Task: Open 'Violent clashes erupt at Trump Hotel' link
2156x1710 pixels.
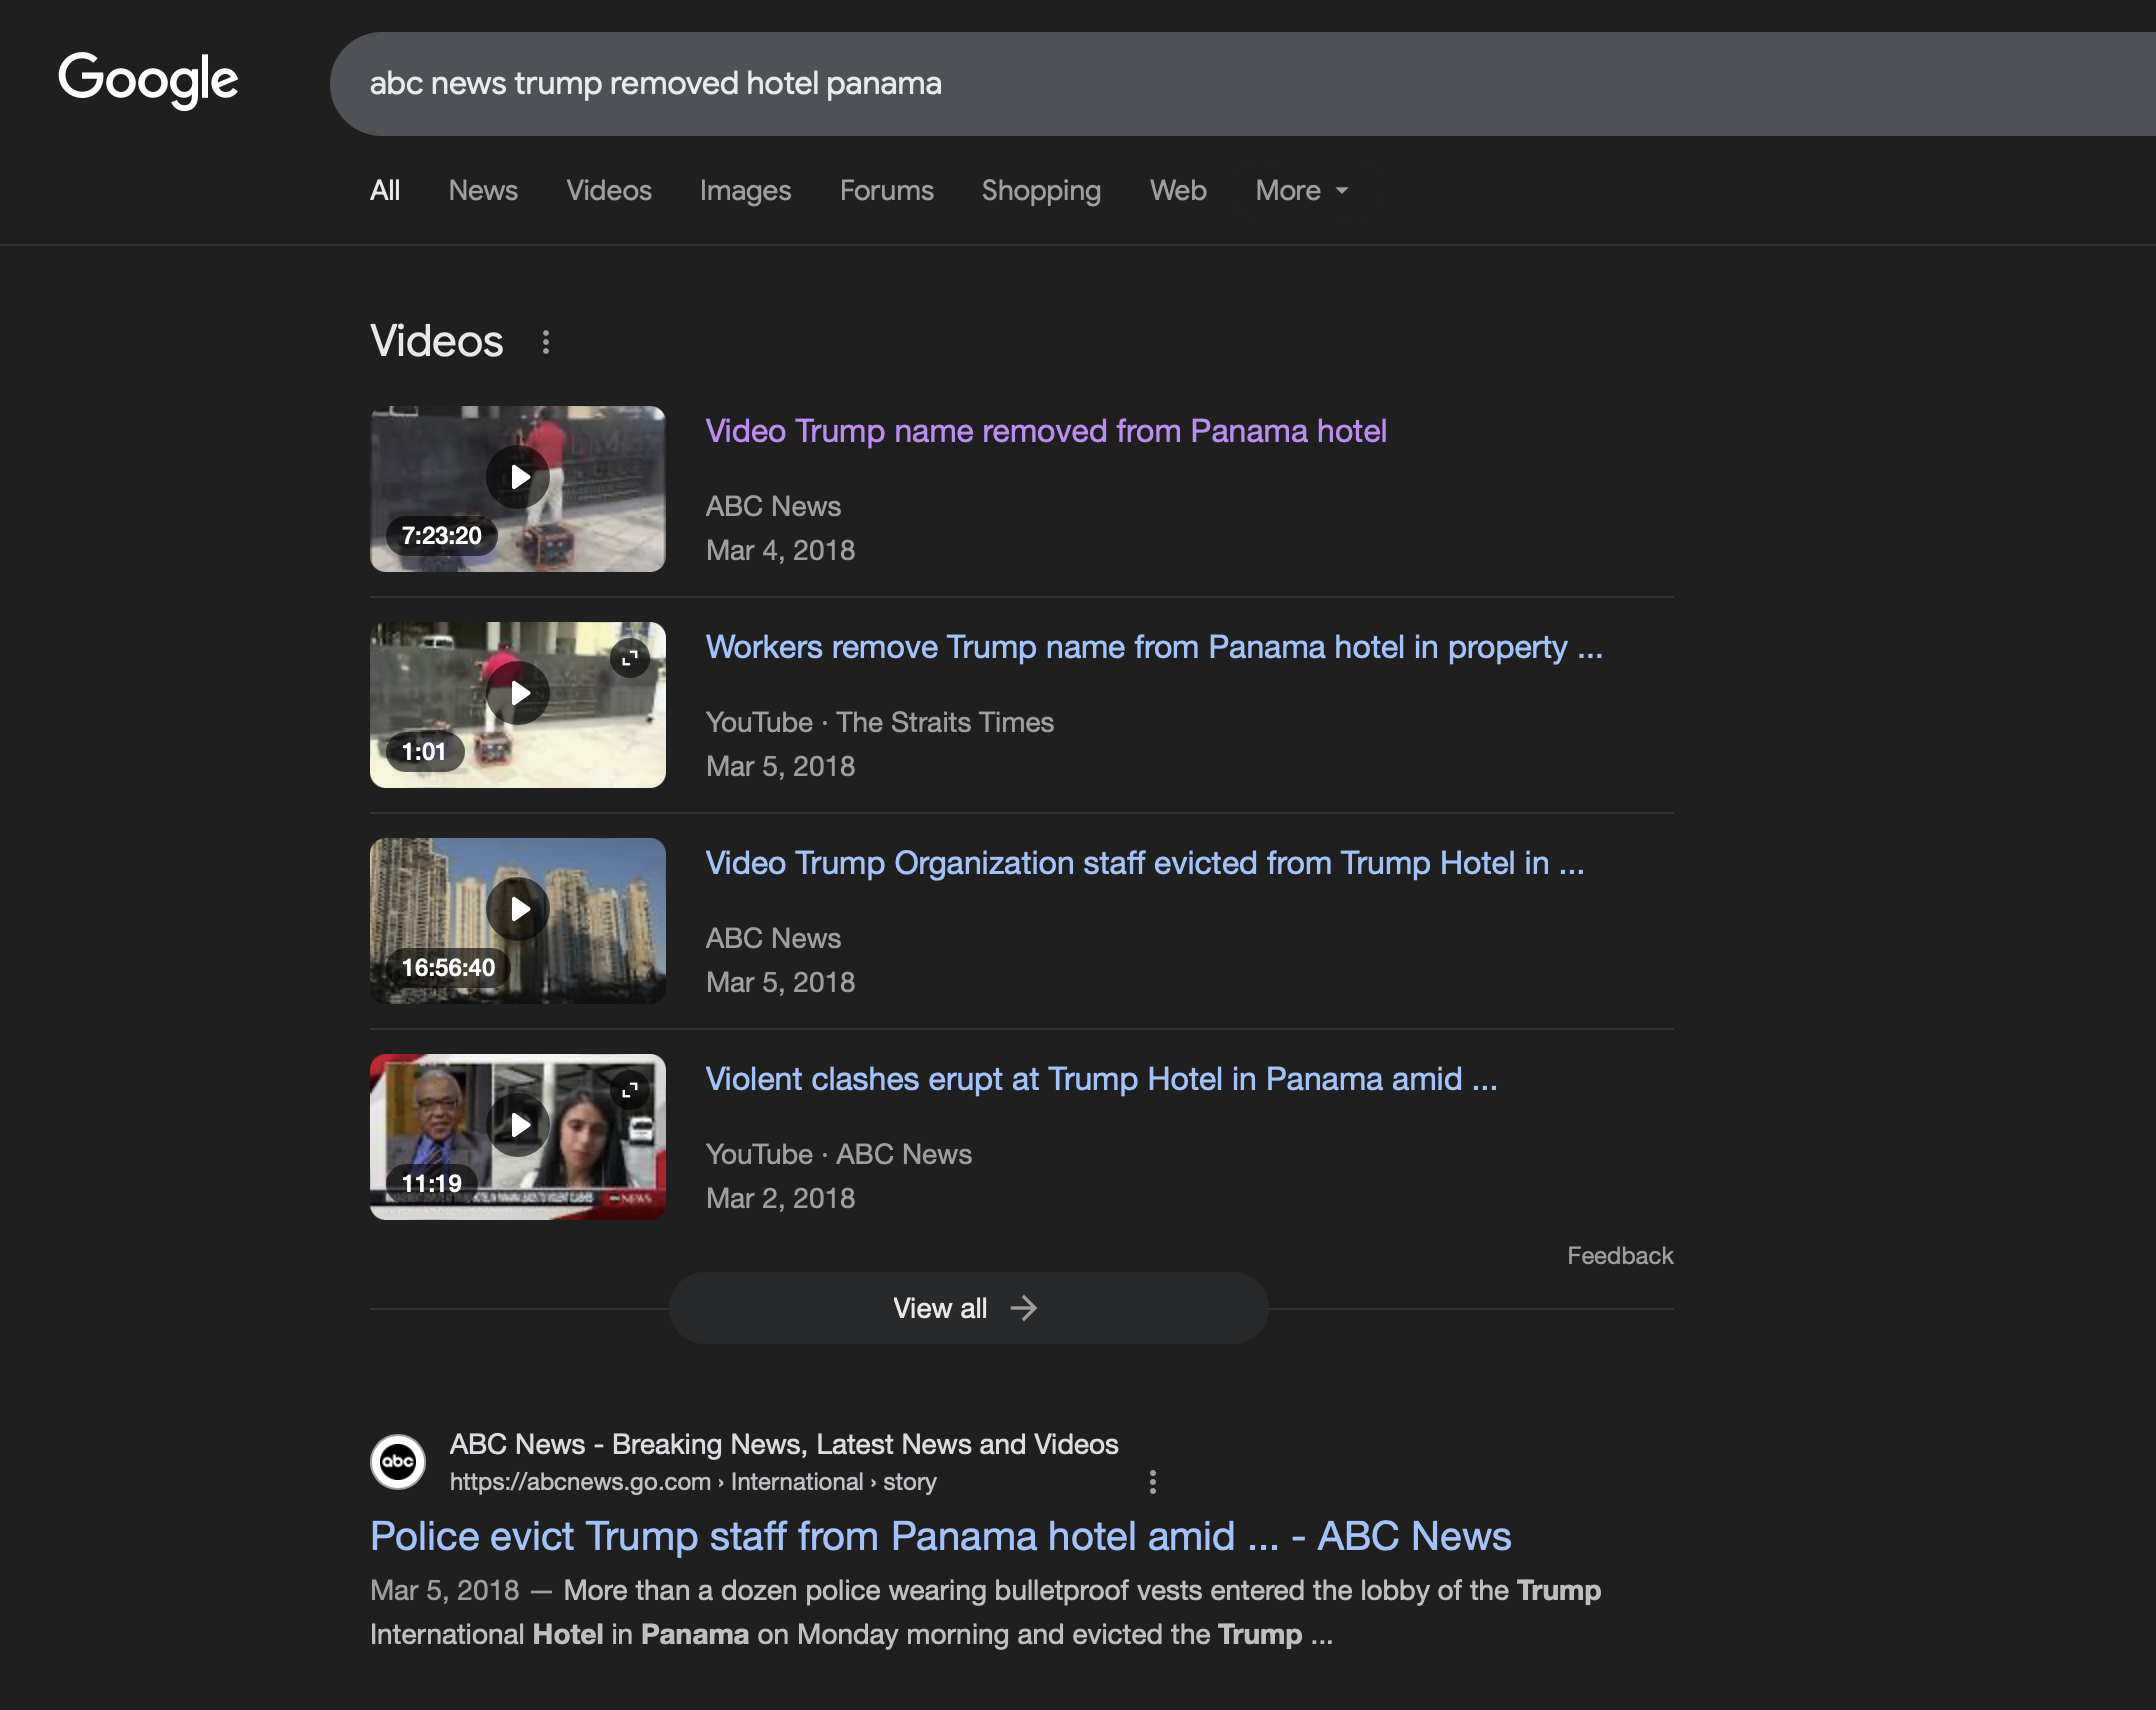Action: (x=1101, y=1079)
